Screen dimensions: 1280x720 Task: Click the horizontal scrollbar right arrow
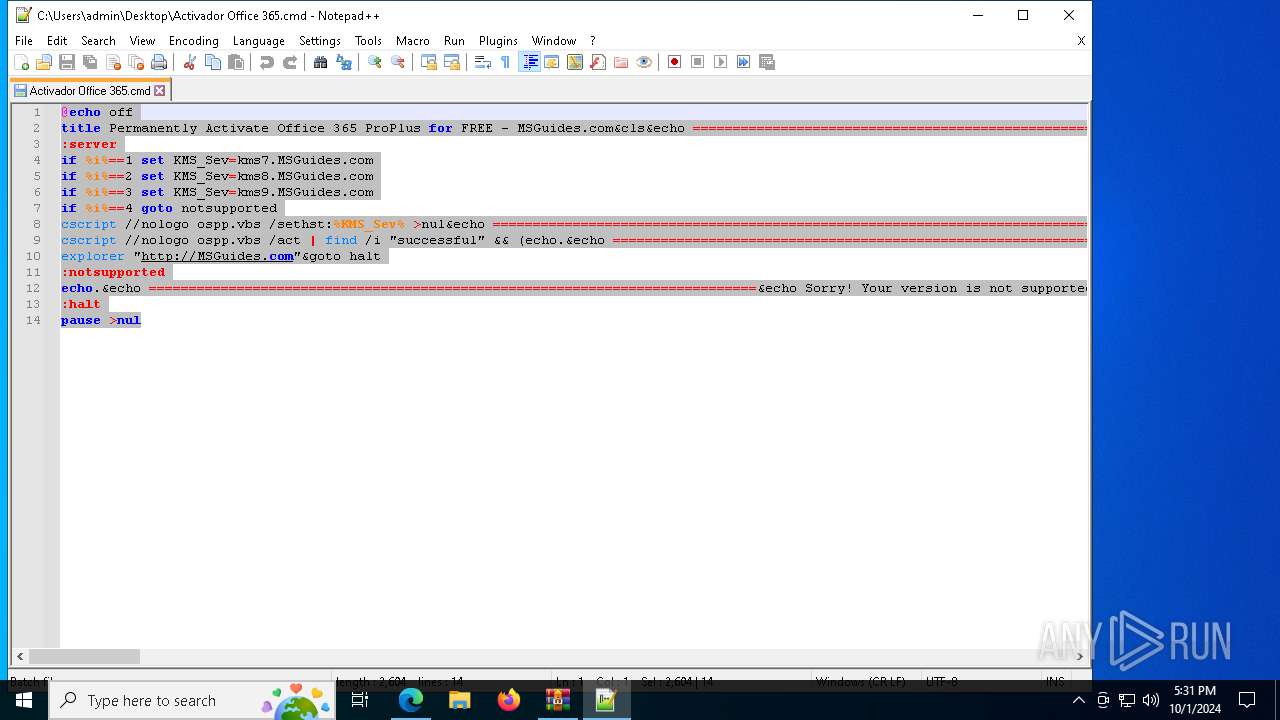coord(1080,656)
